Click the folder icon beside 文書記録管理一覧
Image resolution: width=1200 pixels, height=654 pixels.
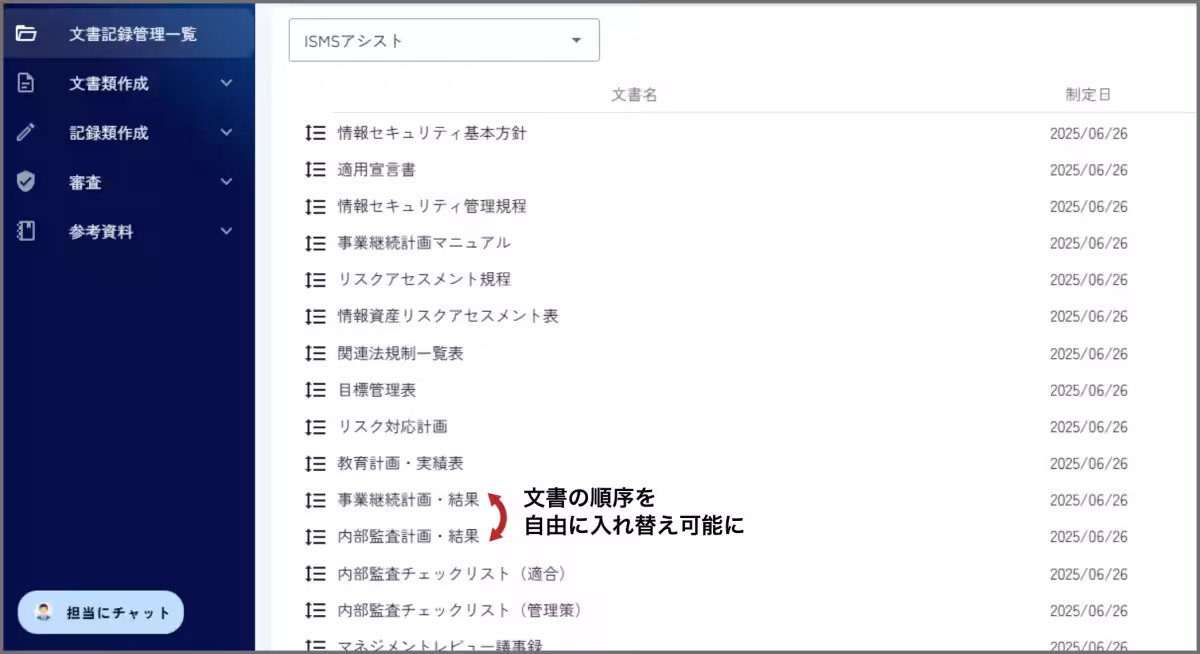coord(24,33)
